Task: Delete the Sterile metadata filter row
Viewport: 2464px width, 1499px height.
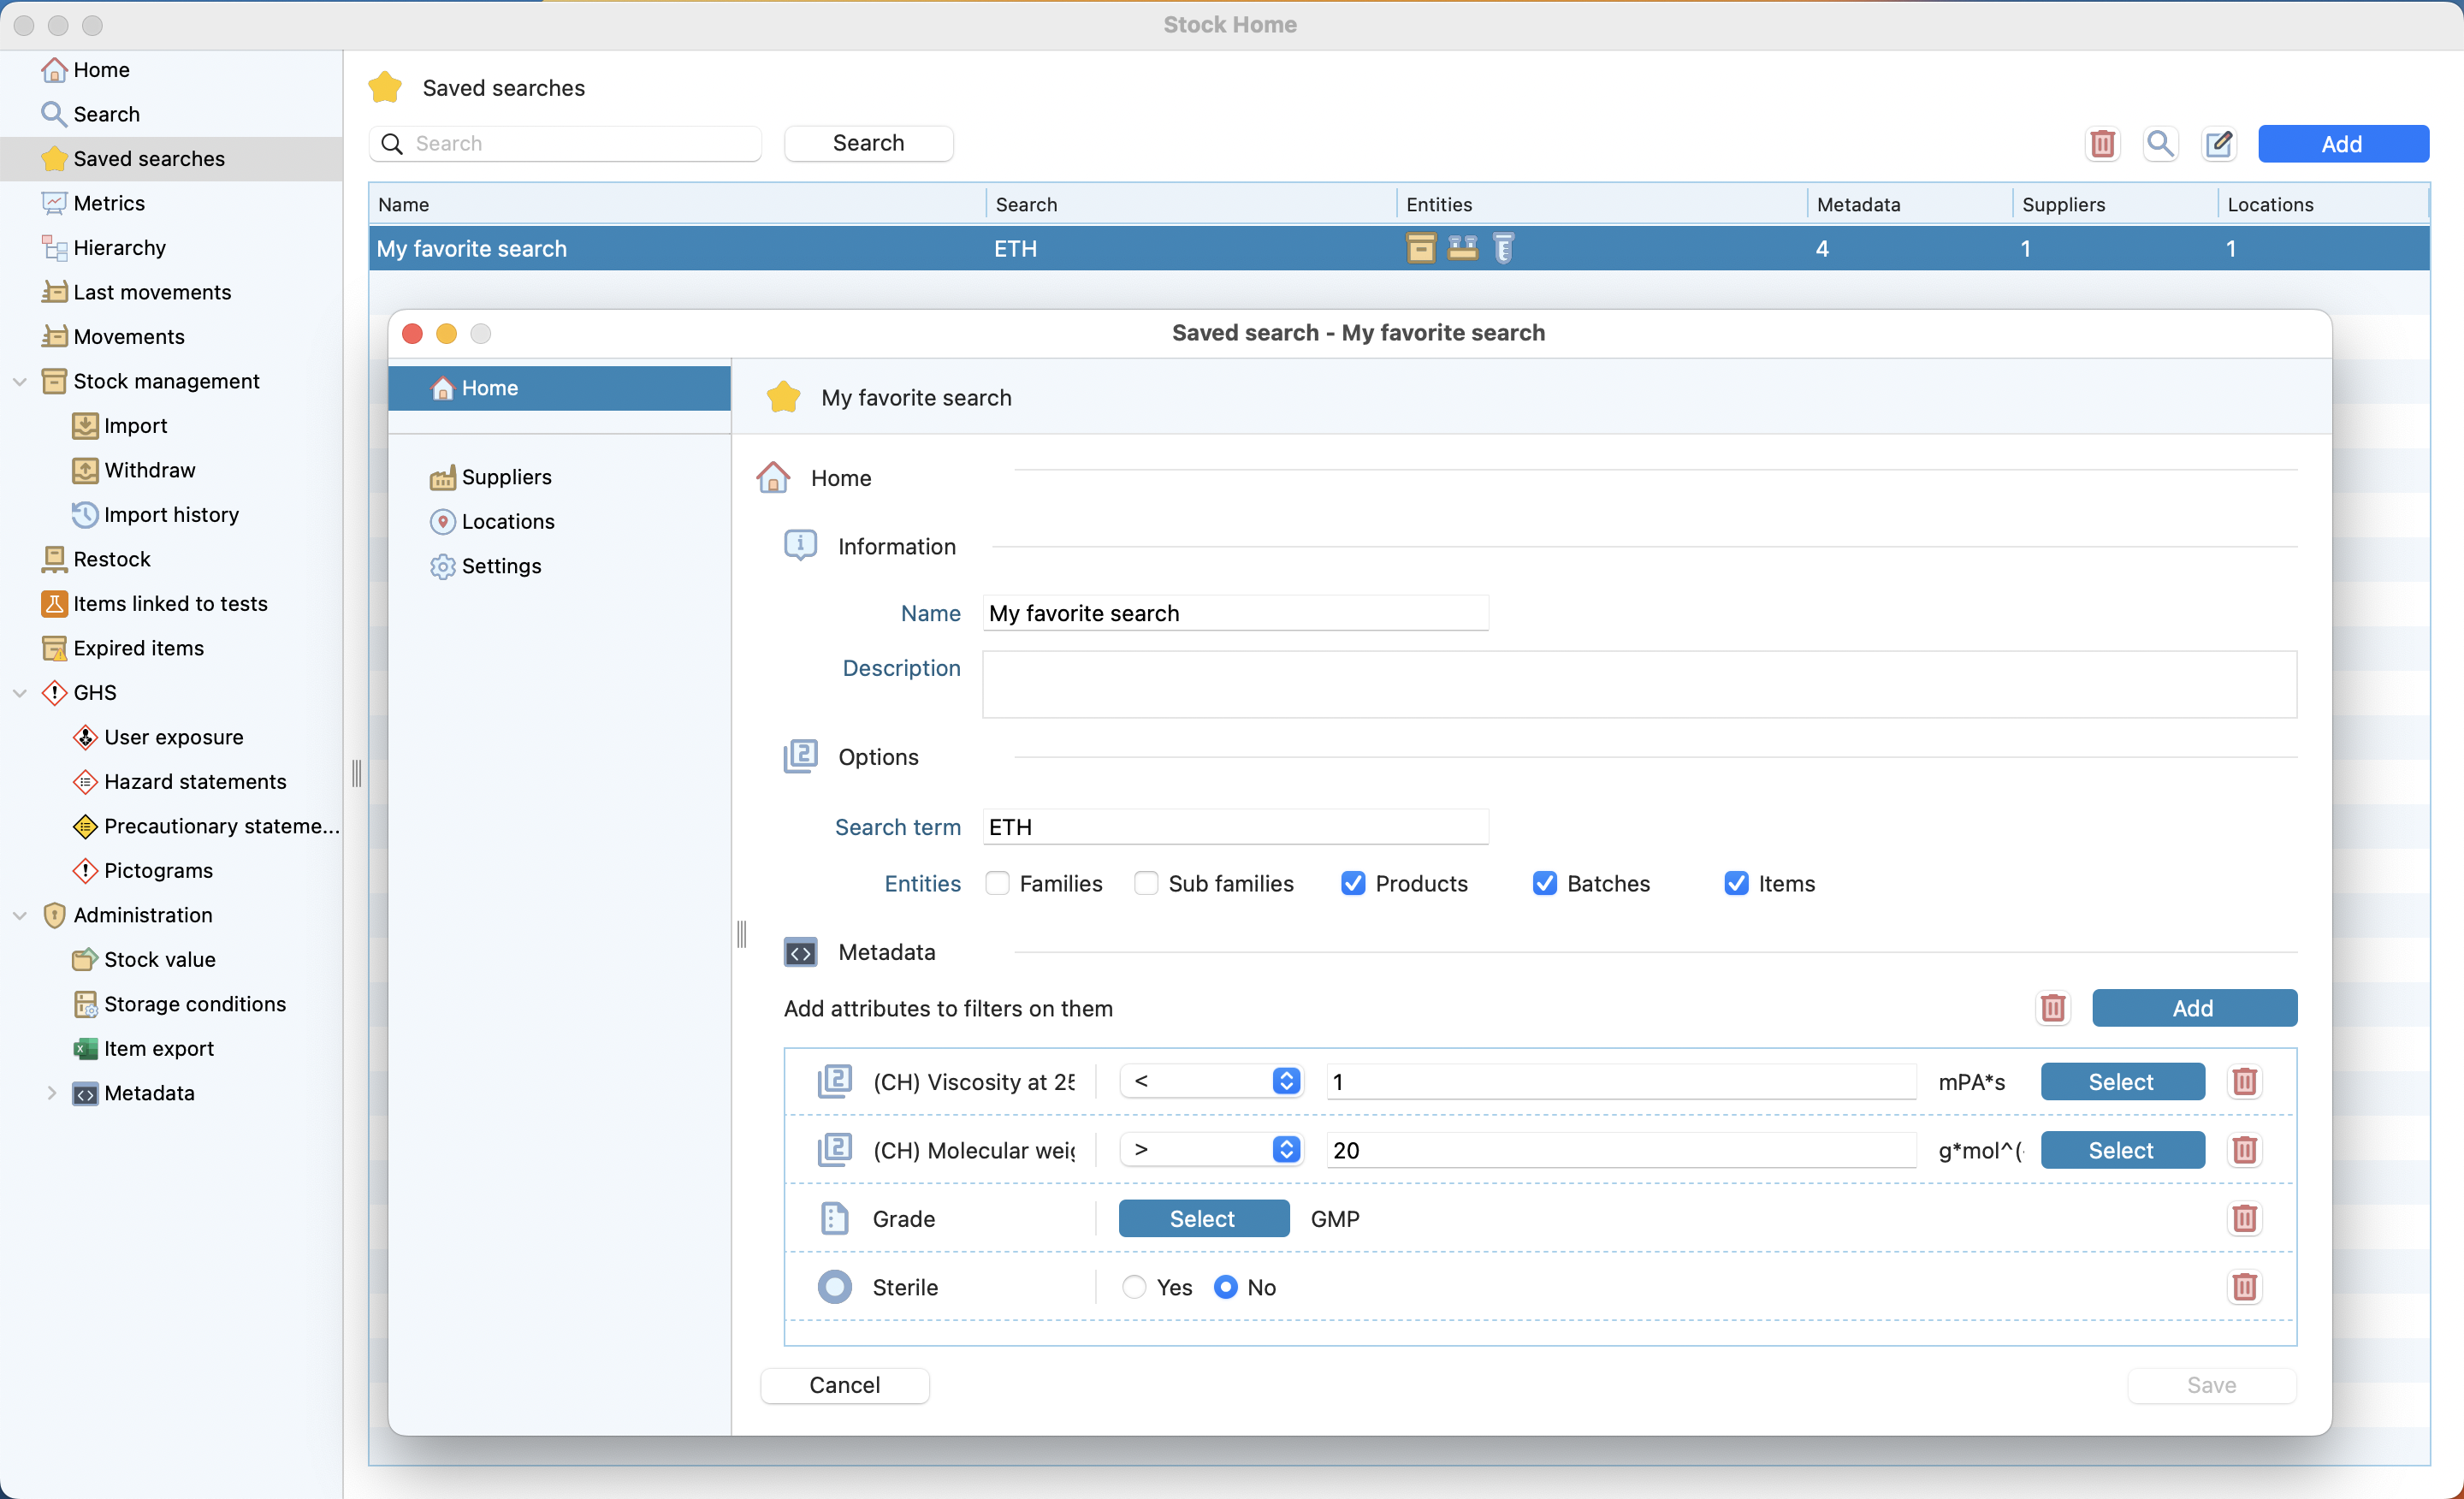Action: coord(2244,1287)
